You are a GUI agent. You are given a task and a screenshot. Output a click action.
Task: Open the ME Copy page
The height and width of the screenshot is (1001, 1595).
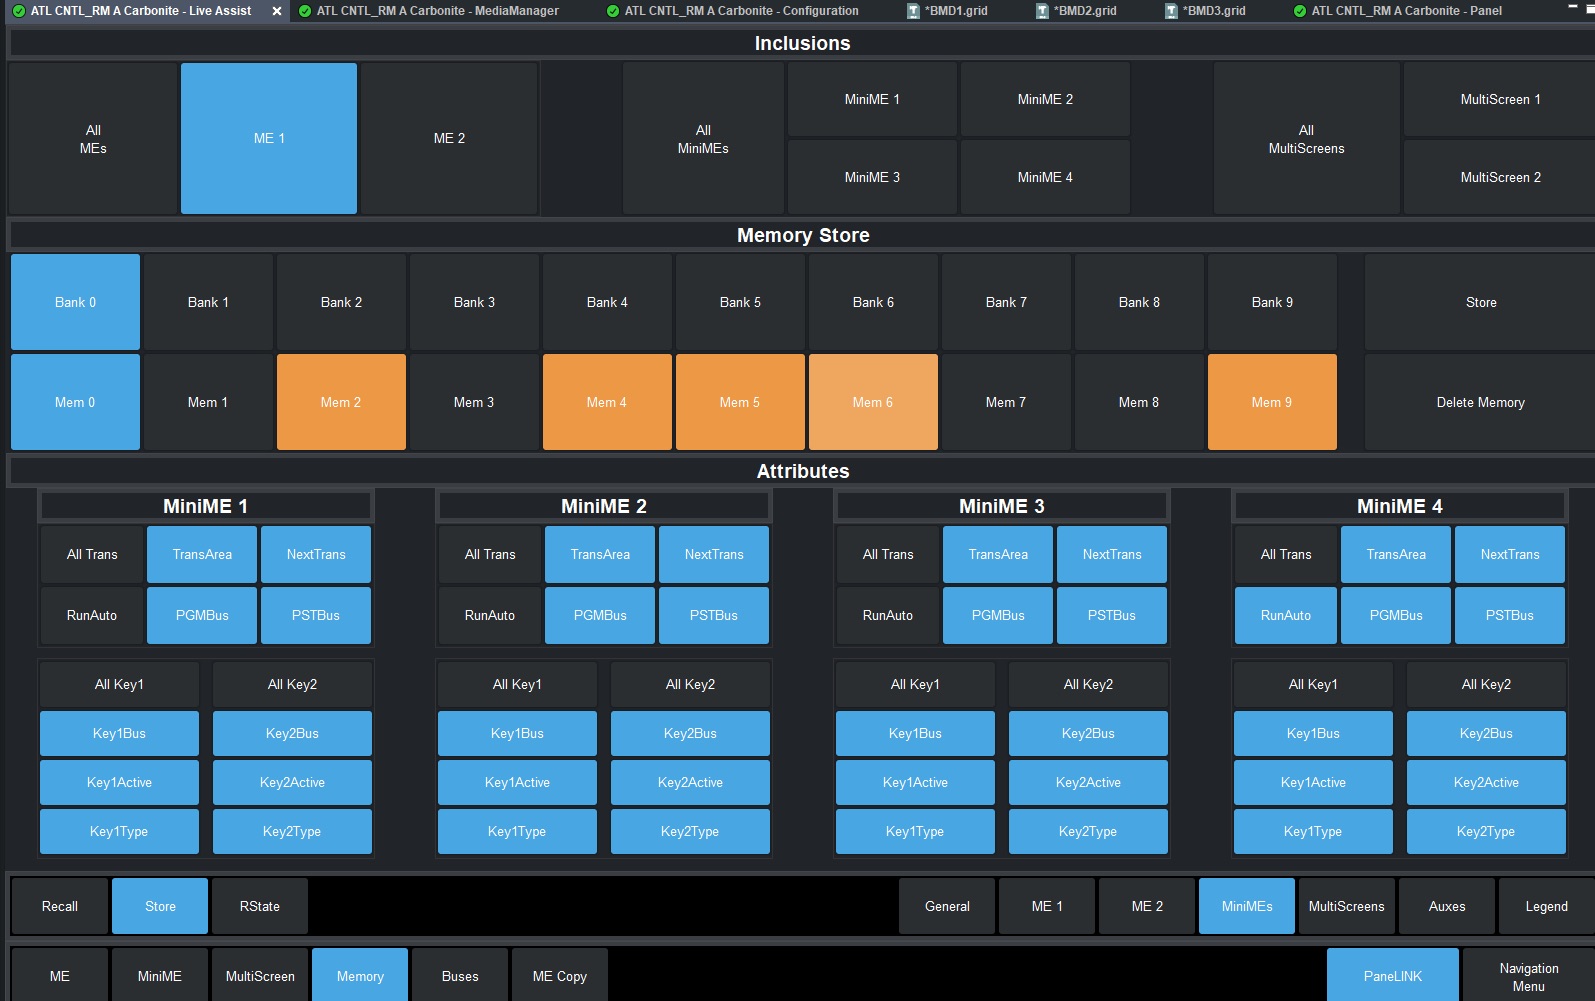559,977
